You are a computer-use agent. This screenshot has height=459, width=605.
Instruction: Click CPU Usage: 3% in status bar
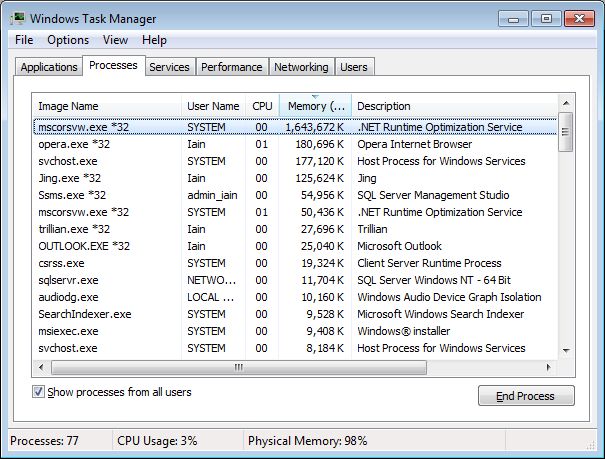pos(157,440)
